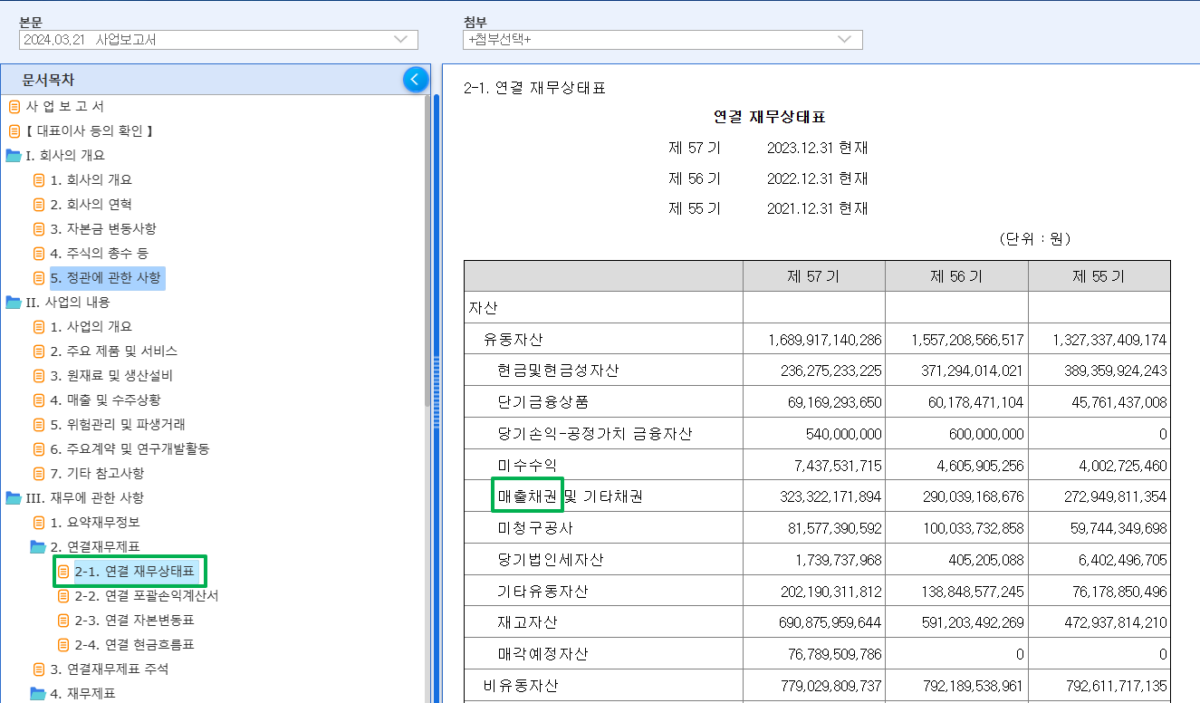Click the 재고자산 row label

click(x=527, y=623)
